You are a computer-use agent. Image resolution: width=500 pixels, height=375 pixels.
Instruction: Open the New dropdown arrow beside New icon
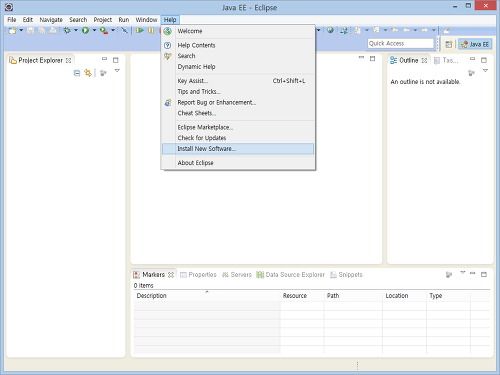[21, 30]
